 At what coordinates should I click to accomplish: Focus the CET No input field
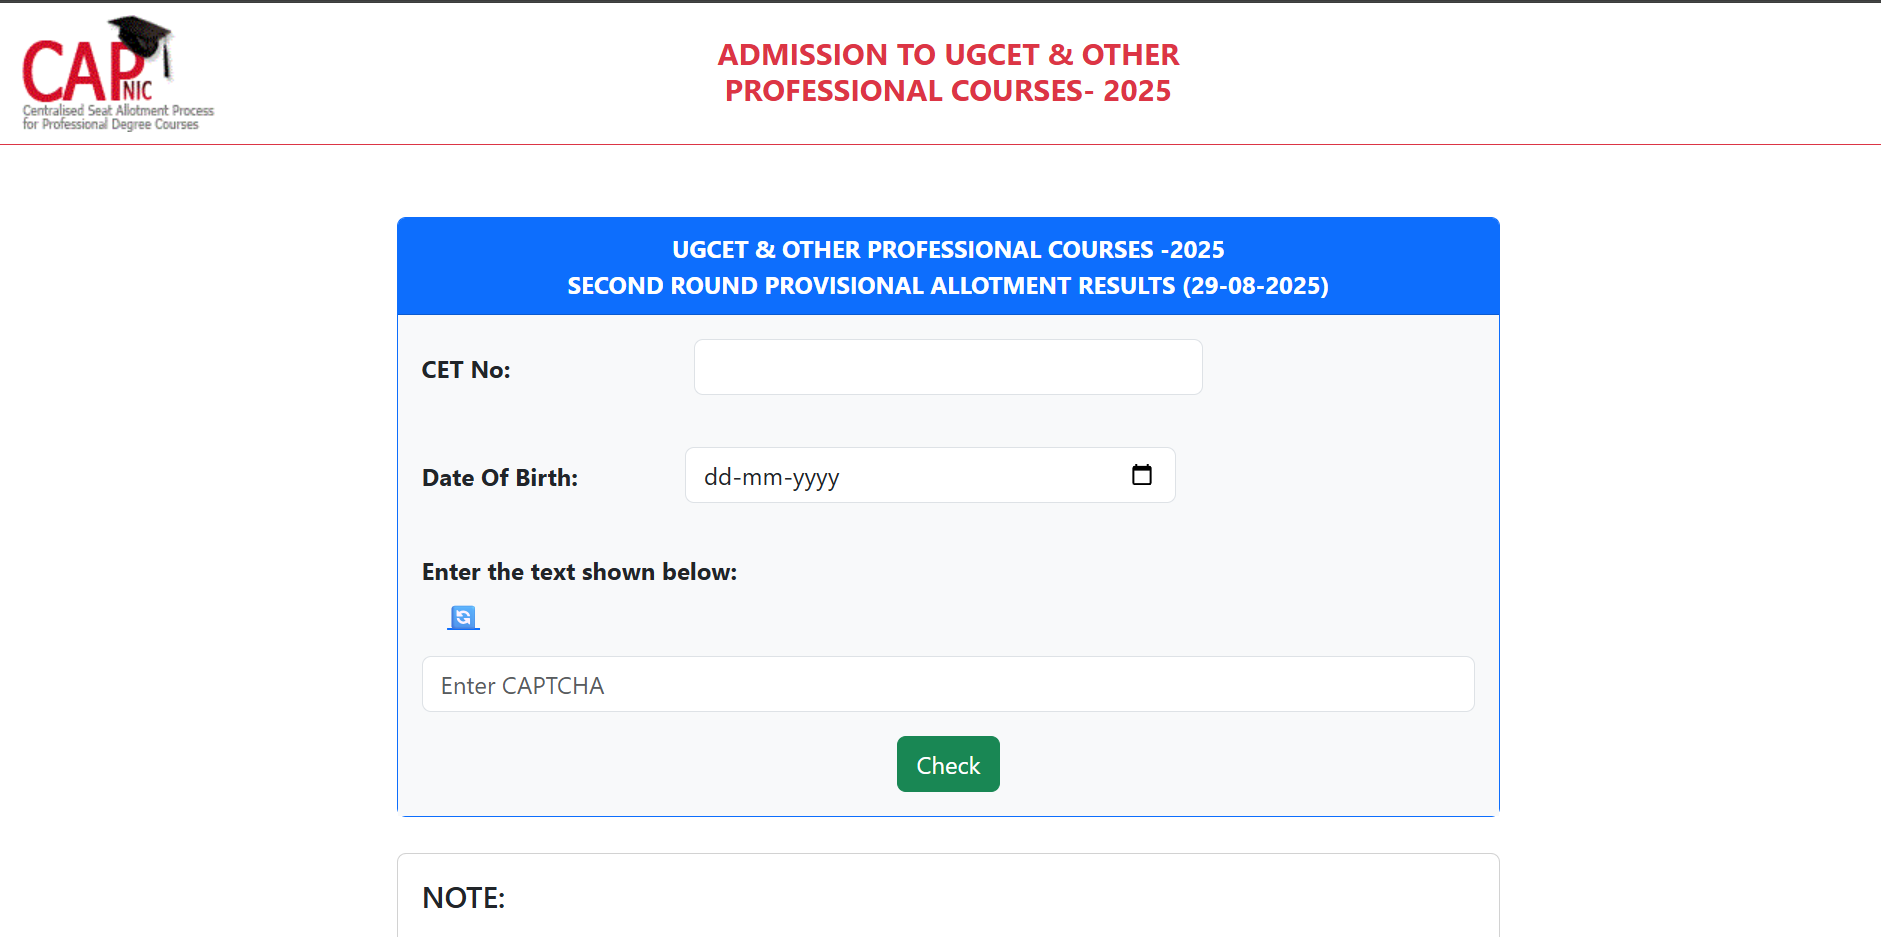[x=947, y=367]
